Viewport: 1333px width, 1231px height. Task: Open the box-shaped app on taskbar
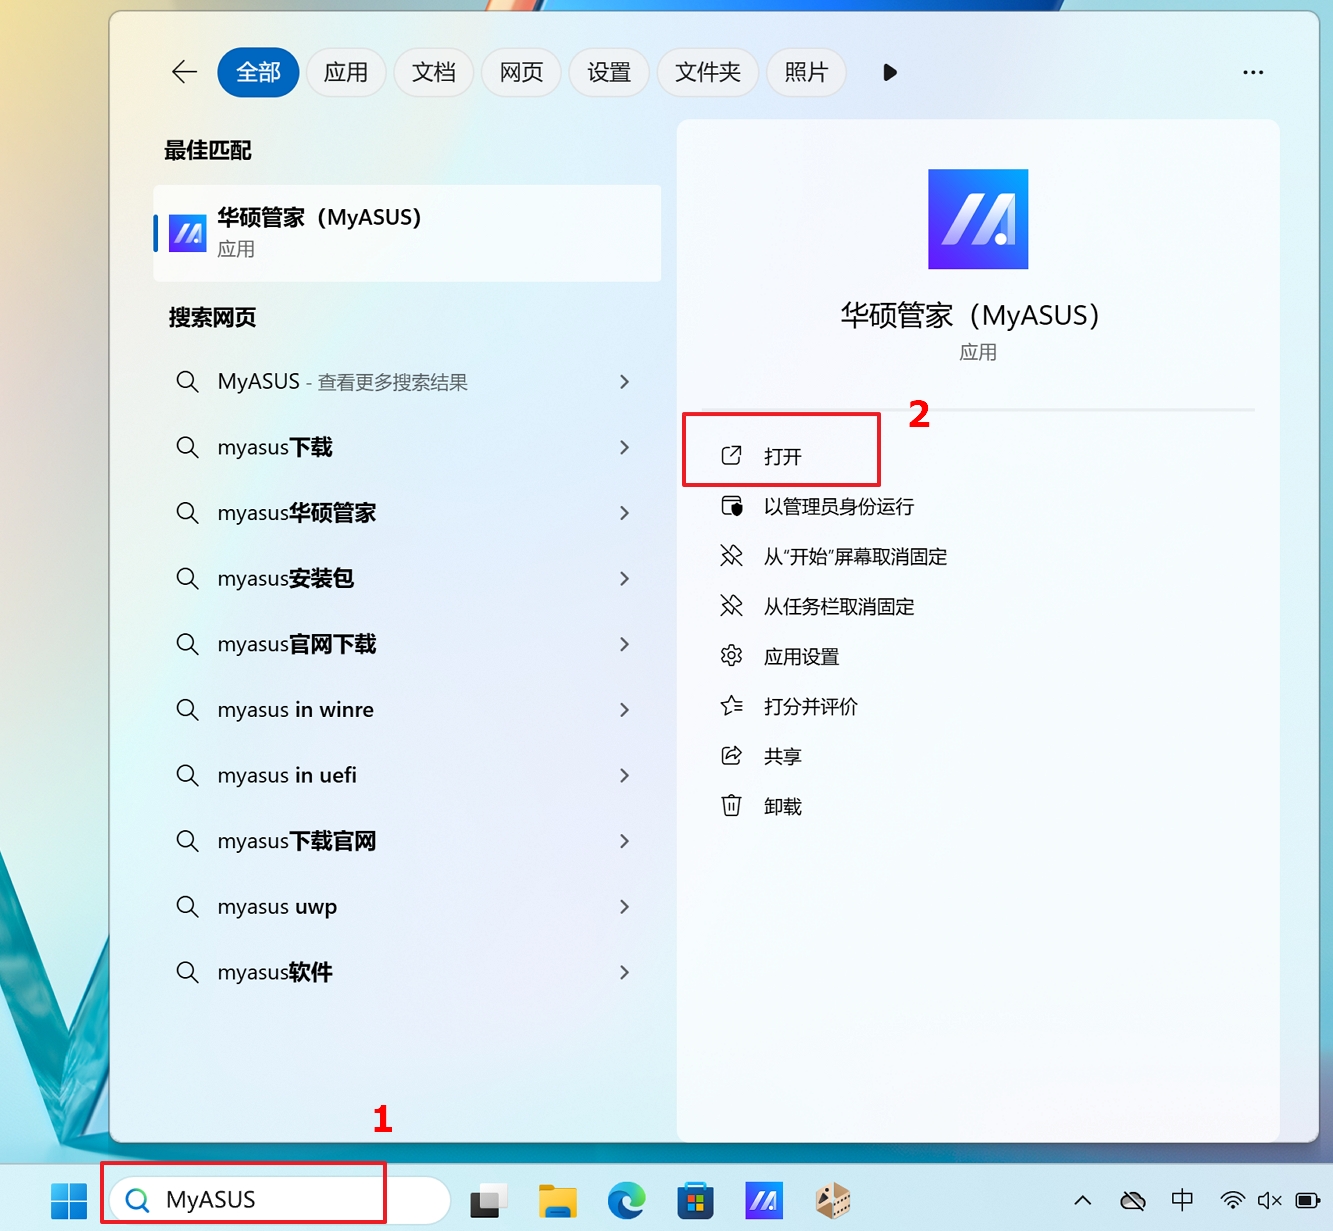[x=832, y=1200]
